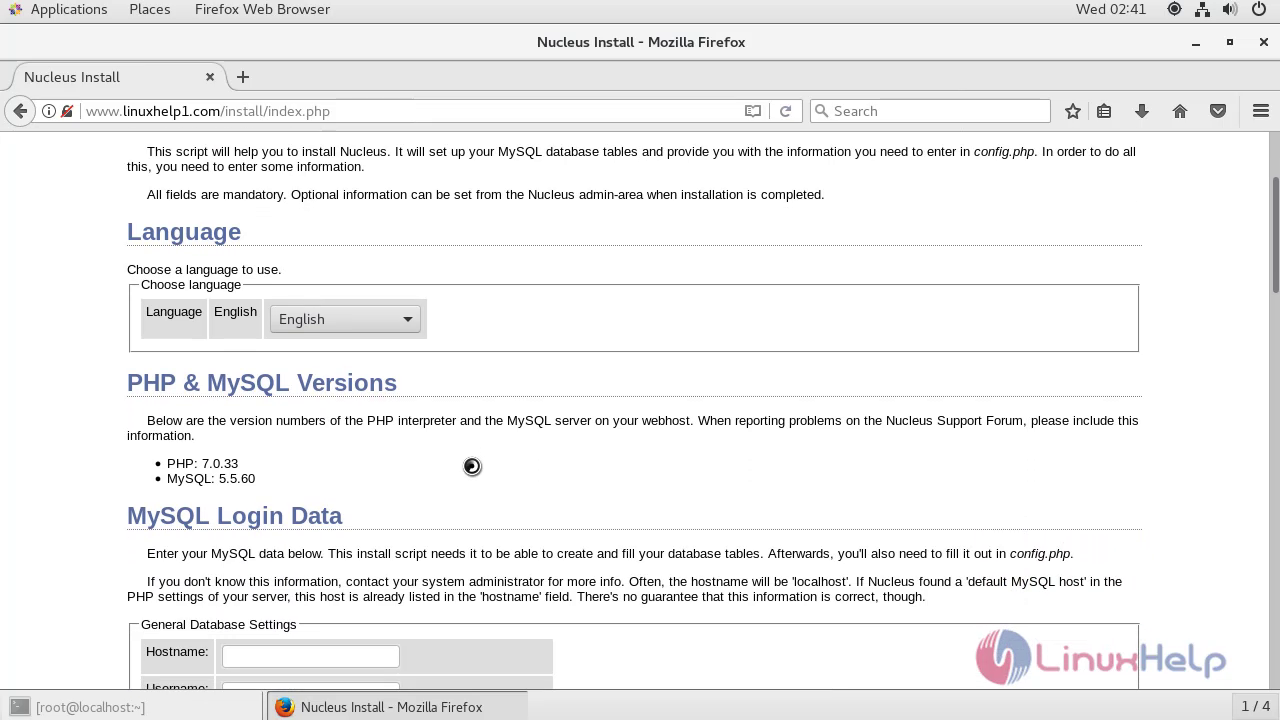
Task: Click the Language heading
Action: tap(184, 232)
